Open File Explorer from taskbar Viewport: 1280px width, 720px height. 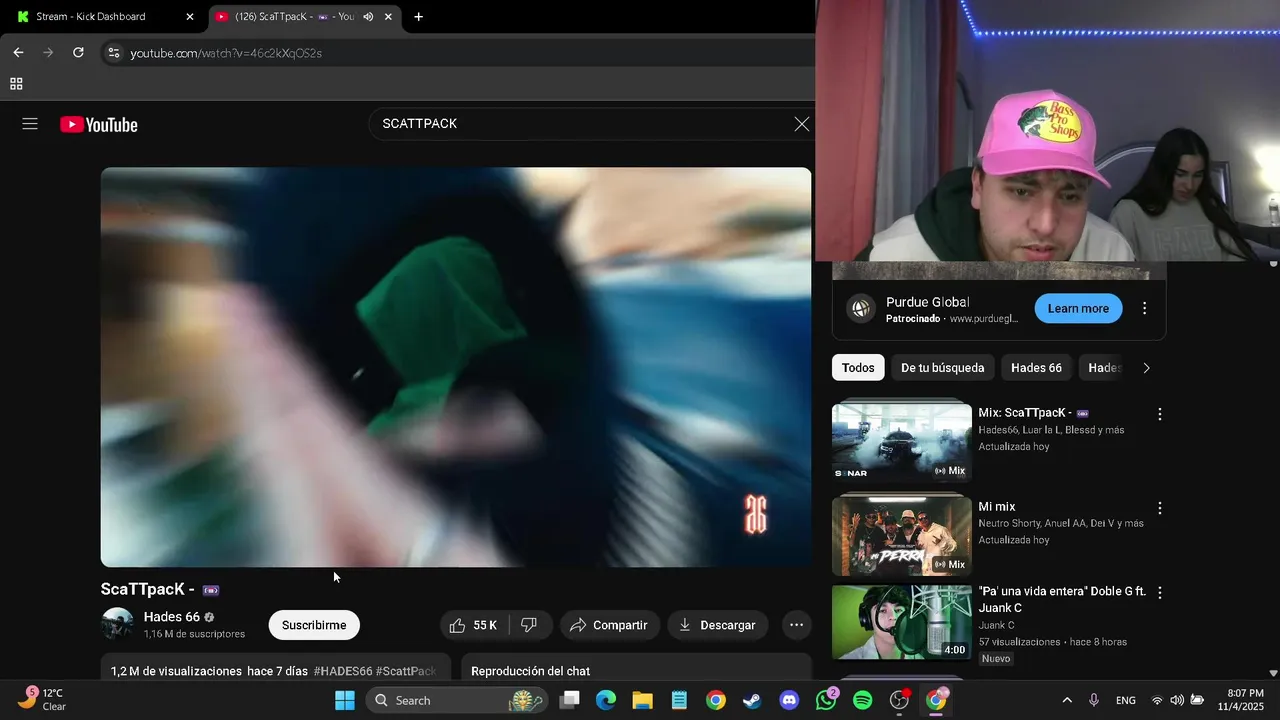click(642, 700)
